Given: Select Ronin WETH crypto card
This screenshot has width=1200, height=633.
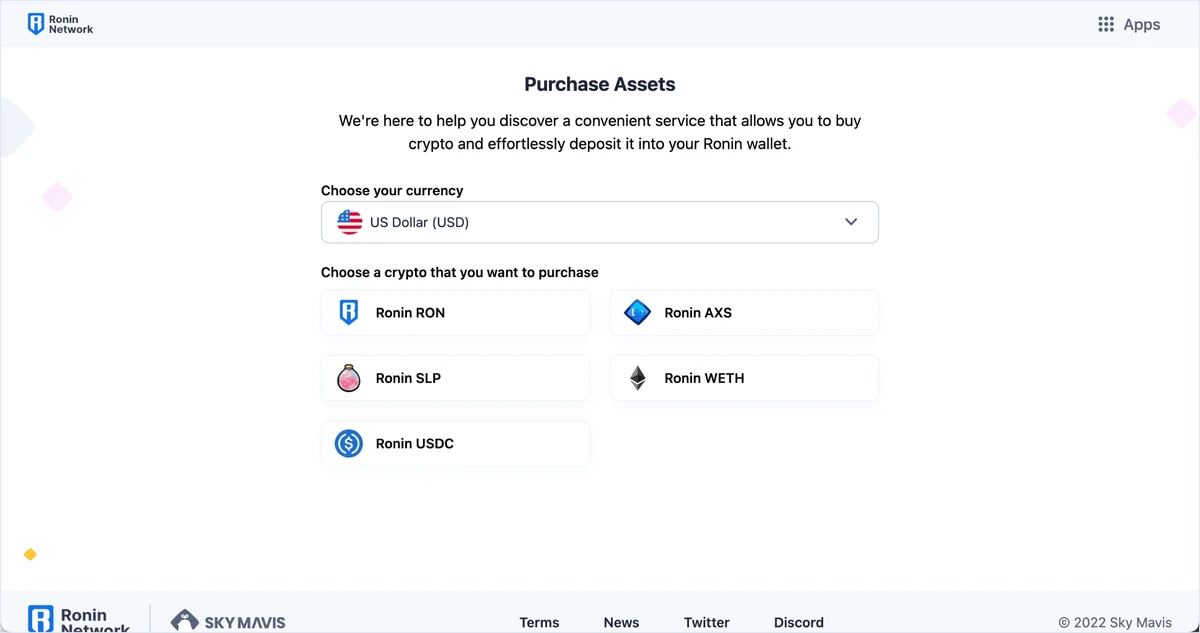Looking at the screenshot, I should coord(744,378).
